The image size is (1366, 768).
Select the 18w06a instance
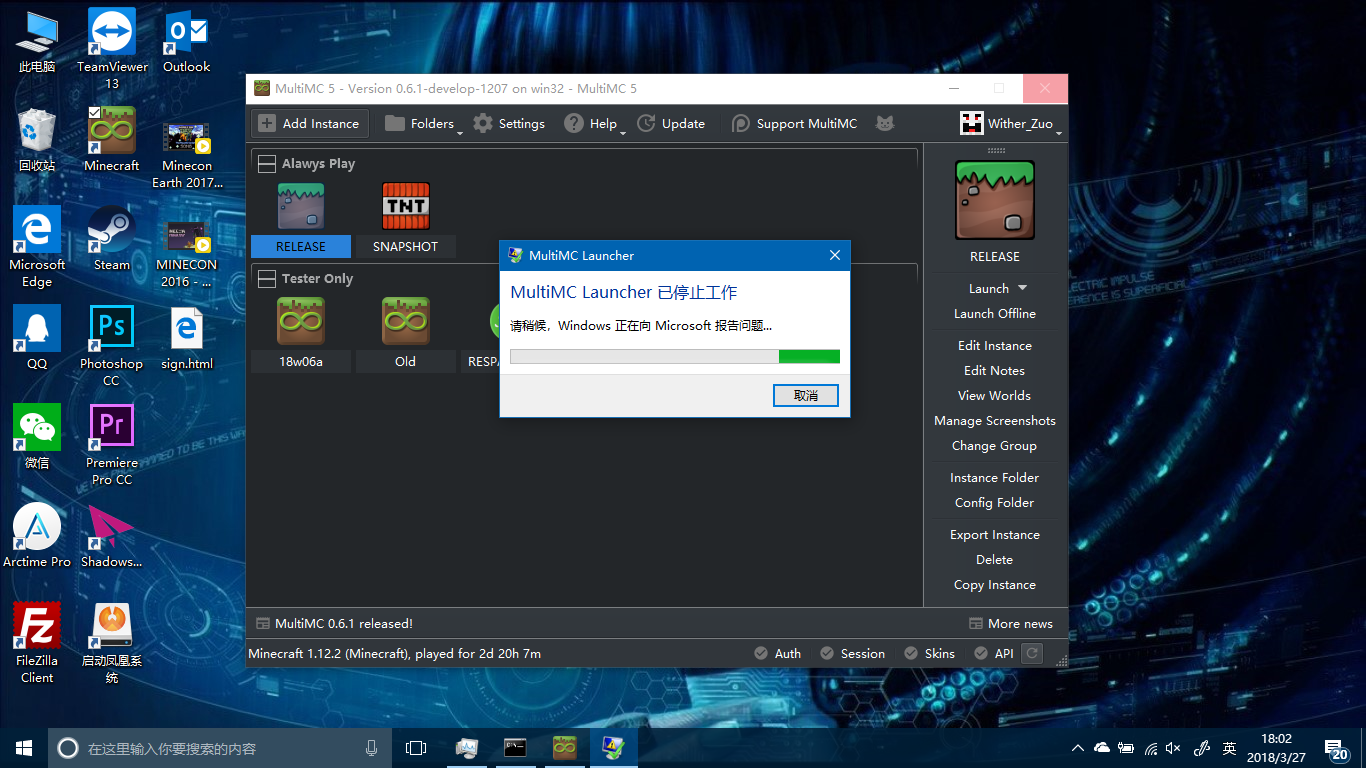(300, 321)
